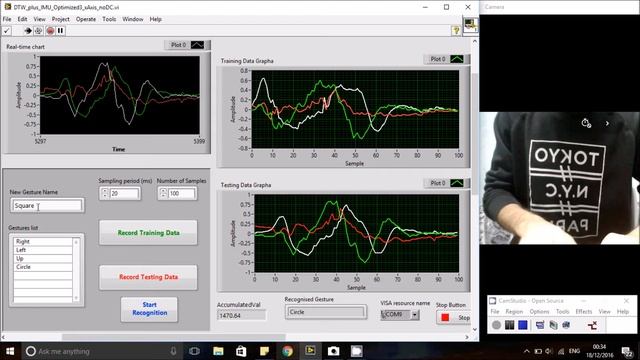
Task: Click the CamStudio record to AVI icon
Action: (x=553, y=325)
